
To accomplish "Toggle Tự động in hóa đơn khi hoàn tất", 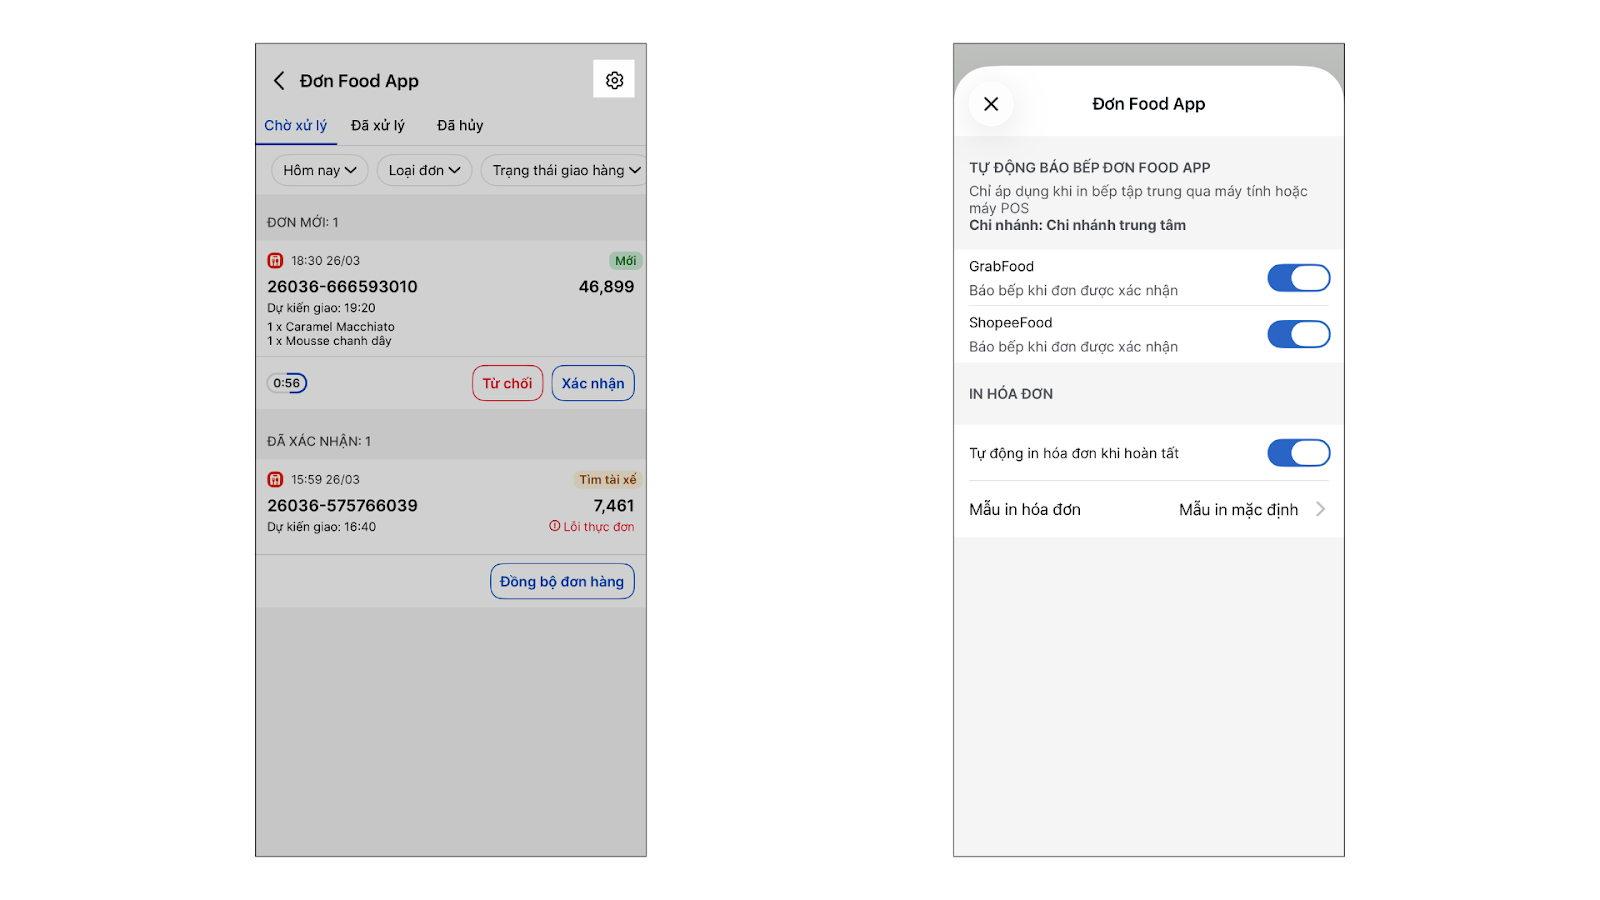I will click(x=1298, y=453).
